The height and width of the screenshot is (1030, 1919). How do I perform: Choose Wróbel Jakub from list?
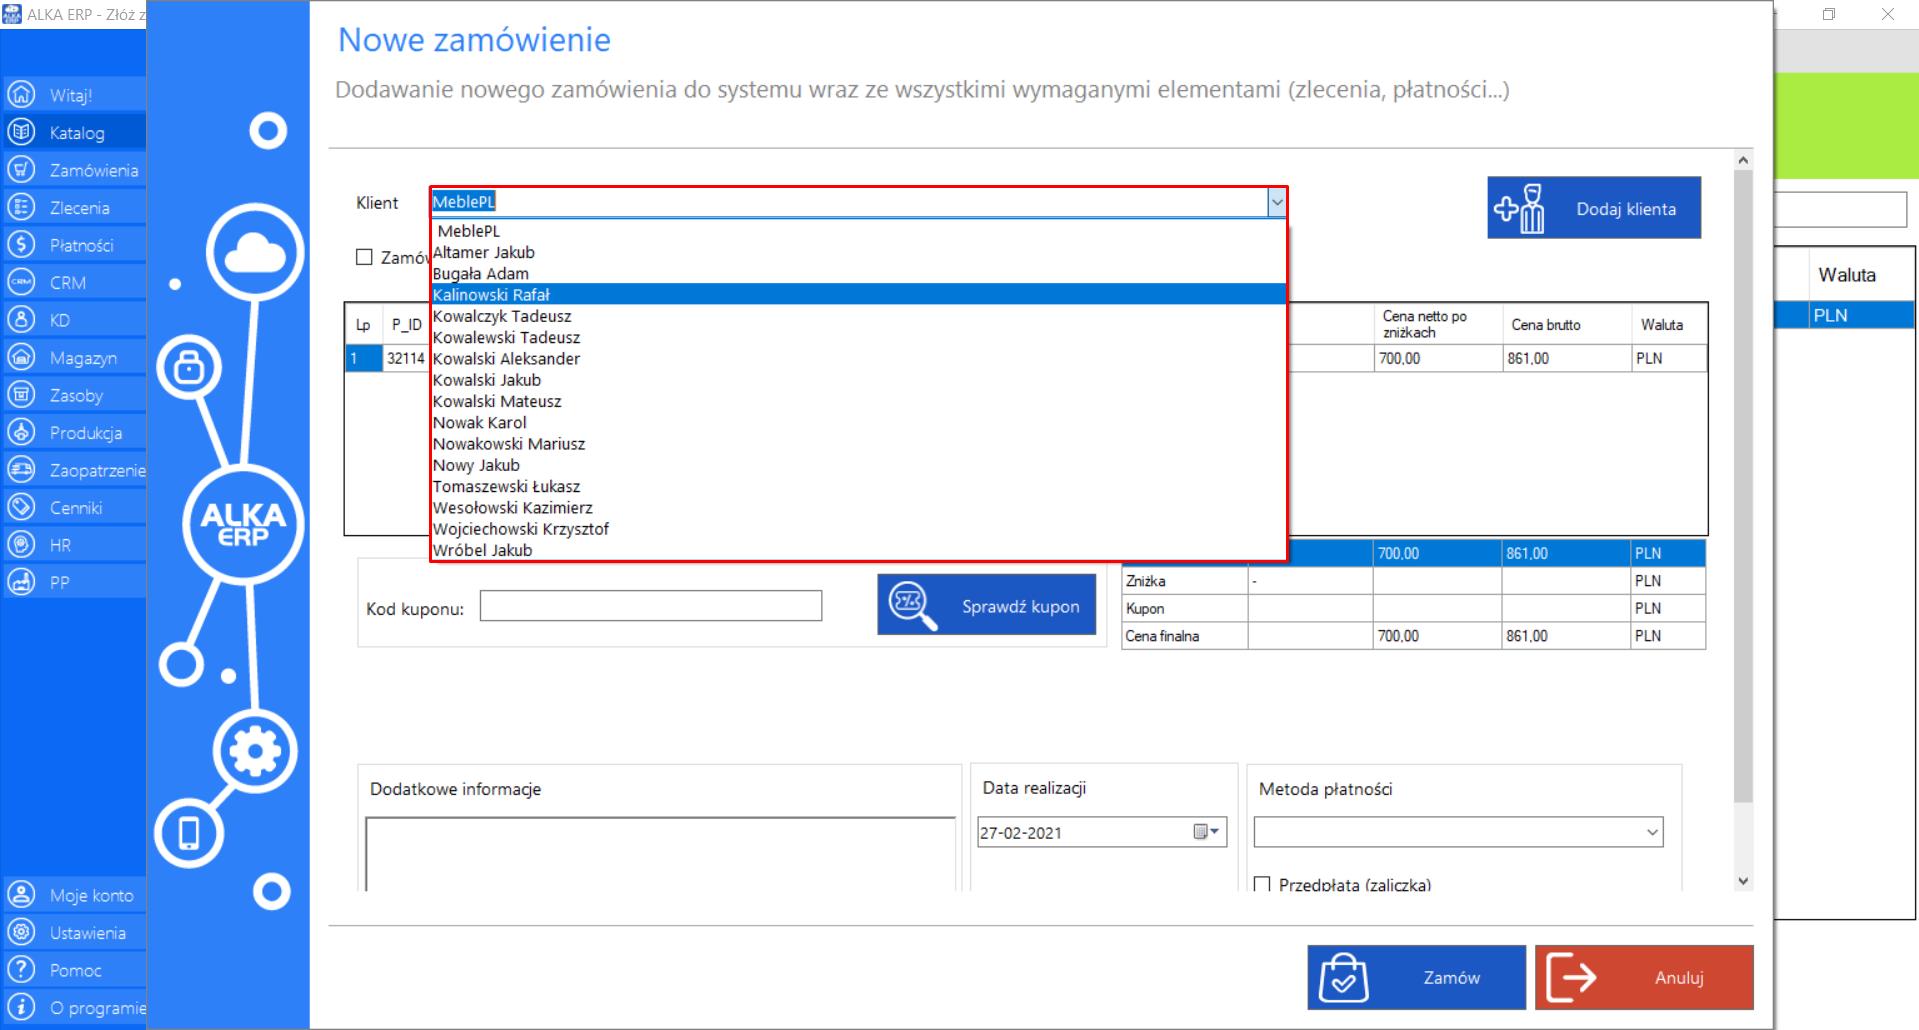[858, 550]
